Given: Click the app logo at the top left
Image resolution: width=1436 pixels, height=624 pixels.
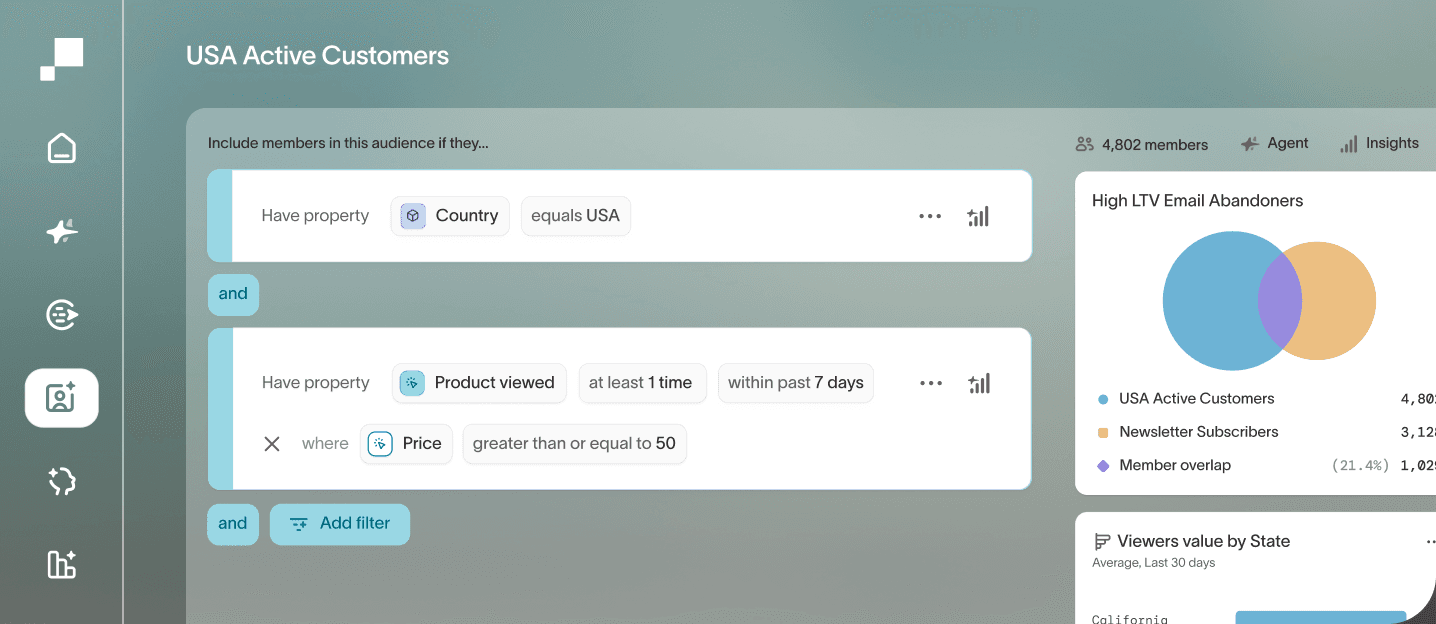Looking at the screenshot, I should (x=61, y=58).
